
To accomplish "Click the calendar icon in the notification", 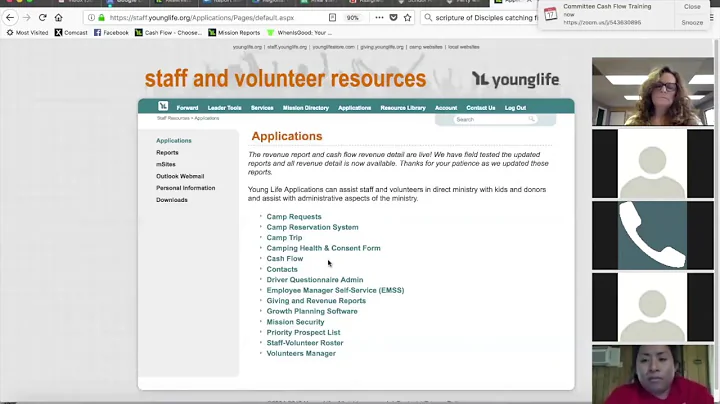I will 551,15.
